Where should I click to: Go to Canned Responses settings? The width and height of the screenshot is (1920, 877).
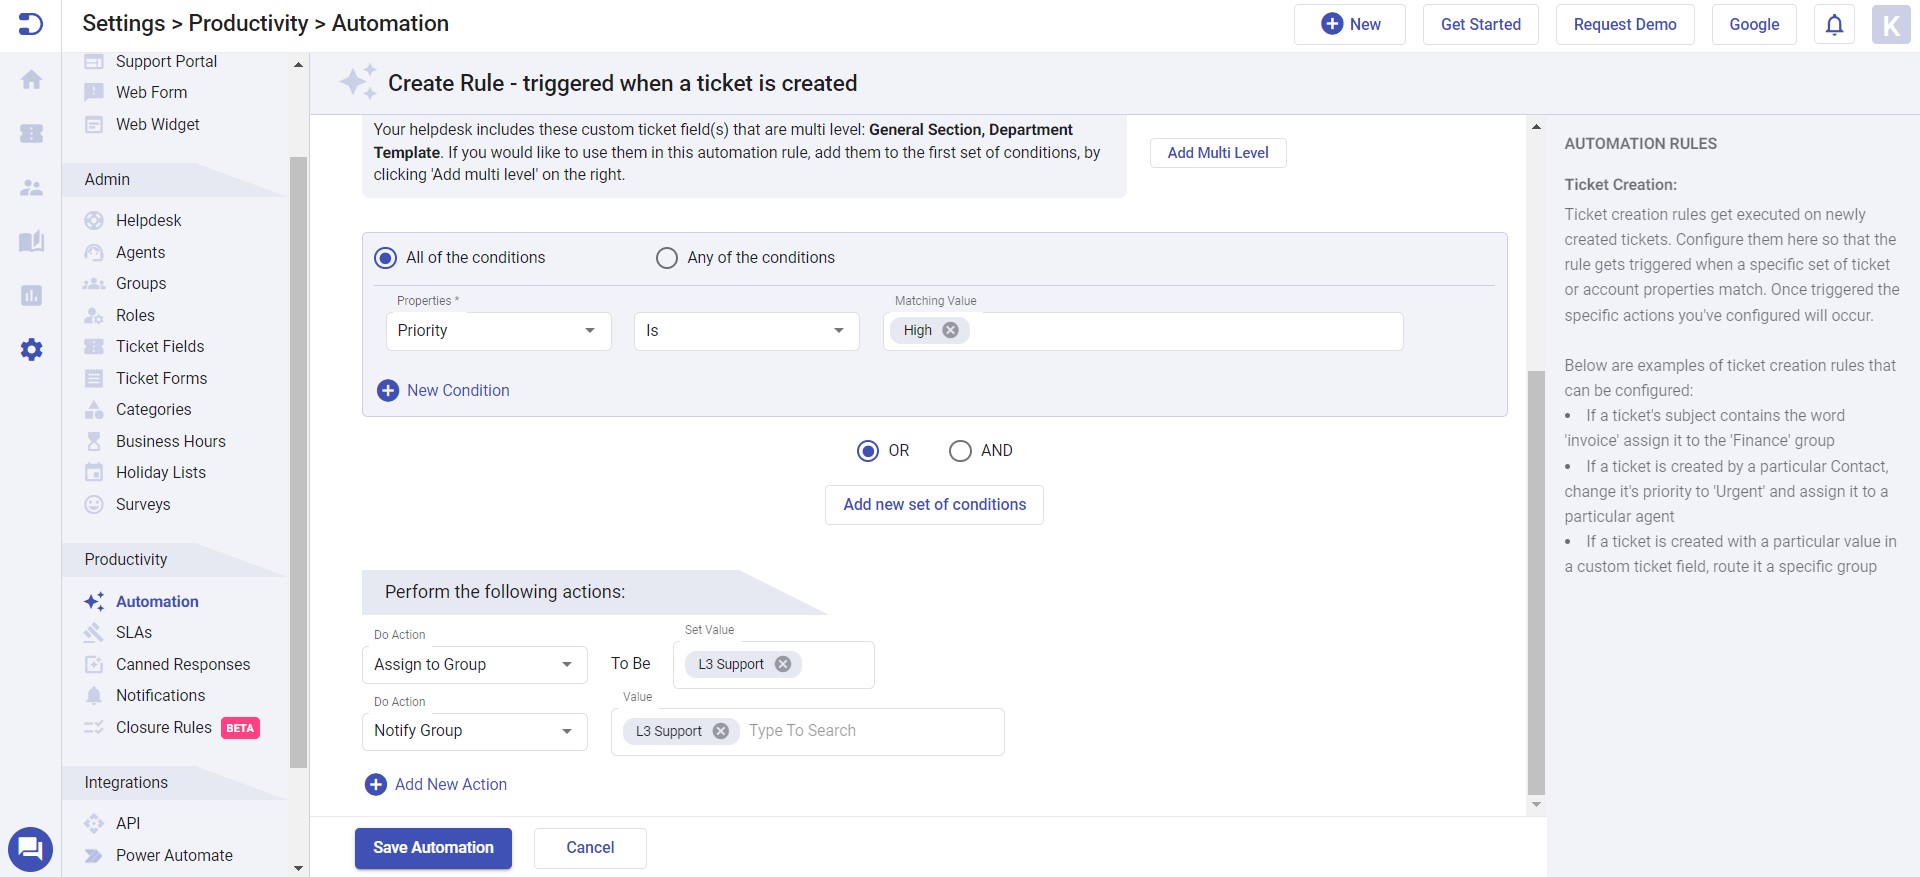click(x=182, y=665)
